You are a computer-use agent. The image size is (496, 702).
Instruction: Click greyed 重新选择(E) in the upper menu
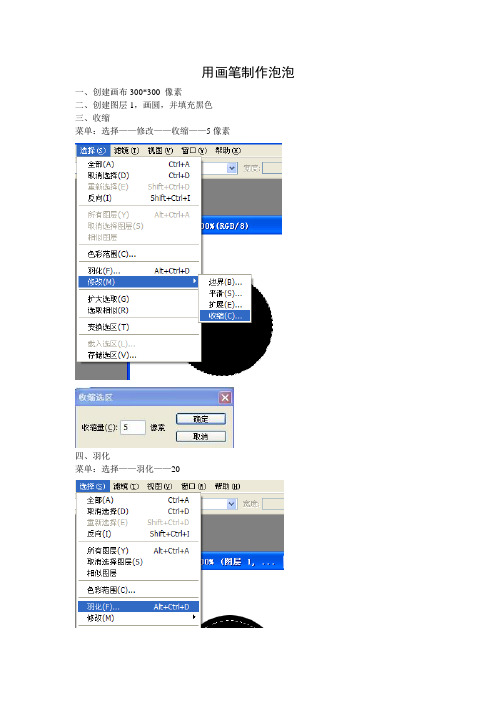click(x=138, y=187)
